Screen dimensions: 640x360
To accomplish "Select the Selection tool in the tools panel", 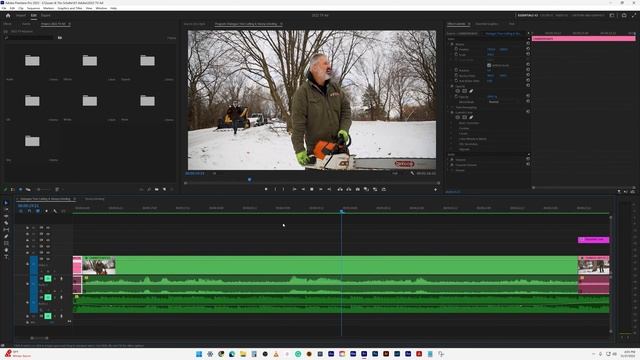I will pos(6,203).
